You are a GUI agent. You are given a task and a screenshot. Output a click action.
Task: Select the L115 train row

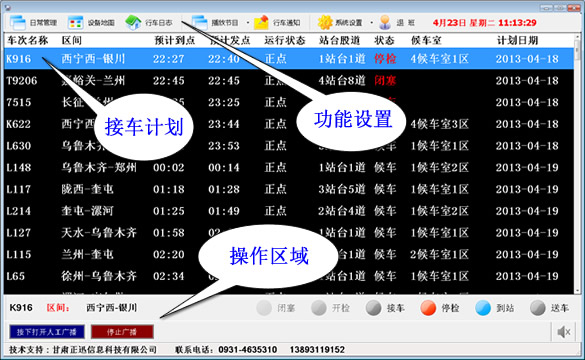pos(289,254)
